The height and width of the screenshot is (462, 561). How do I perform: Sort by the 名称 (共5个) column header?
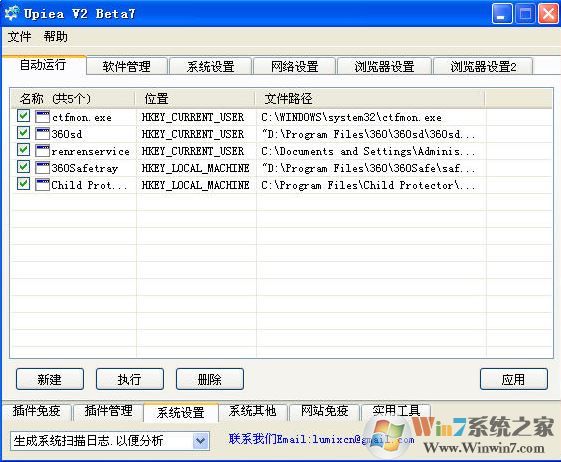tap(73, 98)
